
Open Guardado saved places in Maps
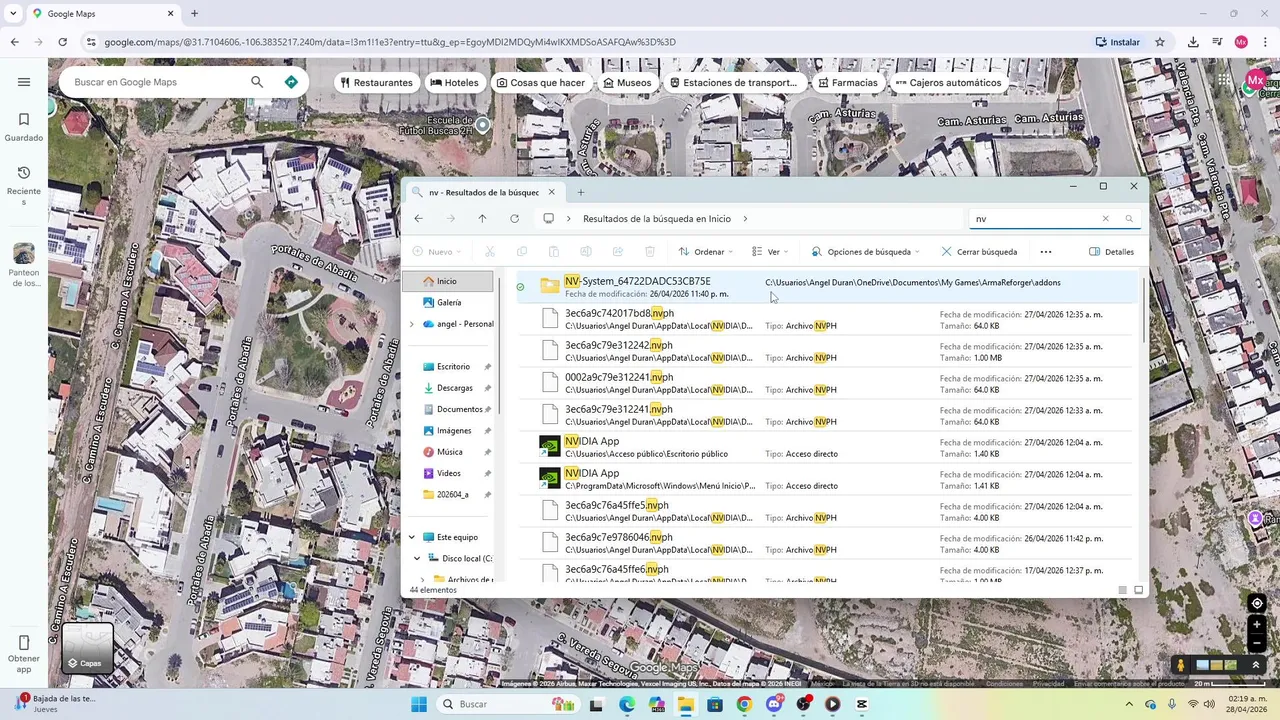[24, 127]
